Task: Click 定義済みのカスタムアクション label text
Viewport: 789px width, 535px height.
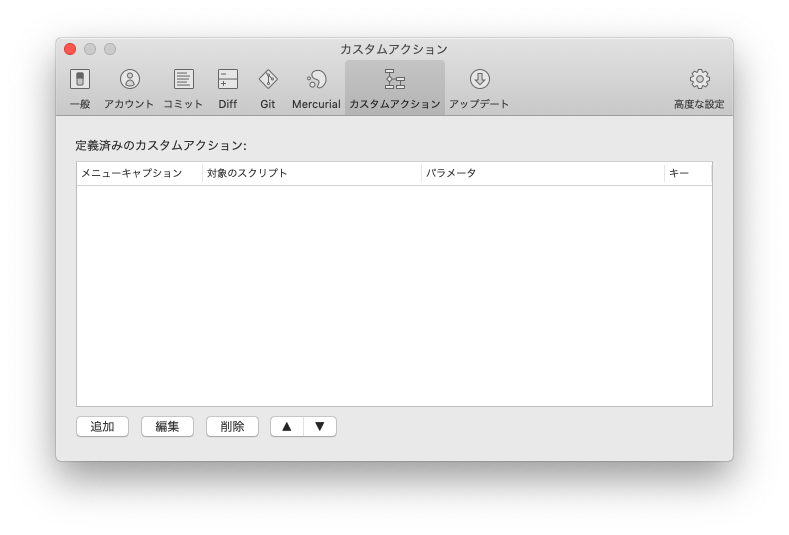Action: tap(161, 146)
